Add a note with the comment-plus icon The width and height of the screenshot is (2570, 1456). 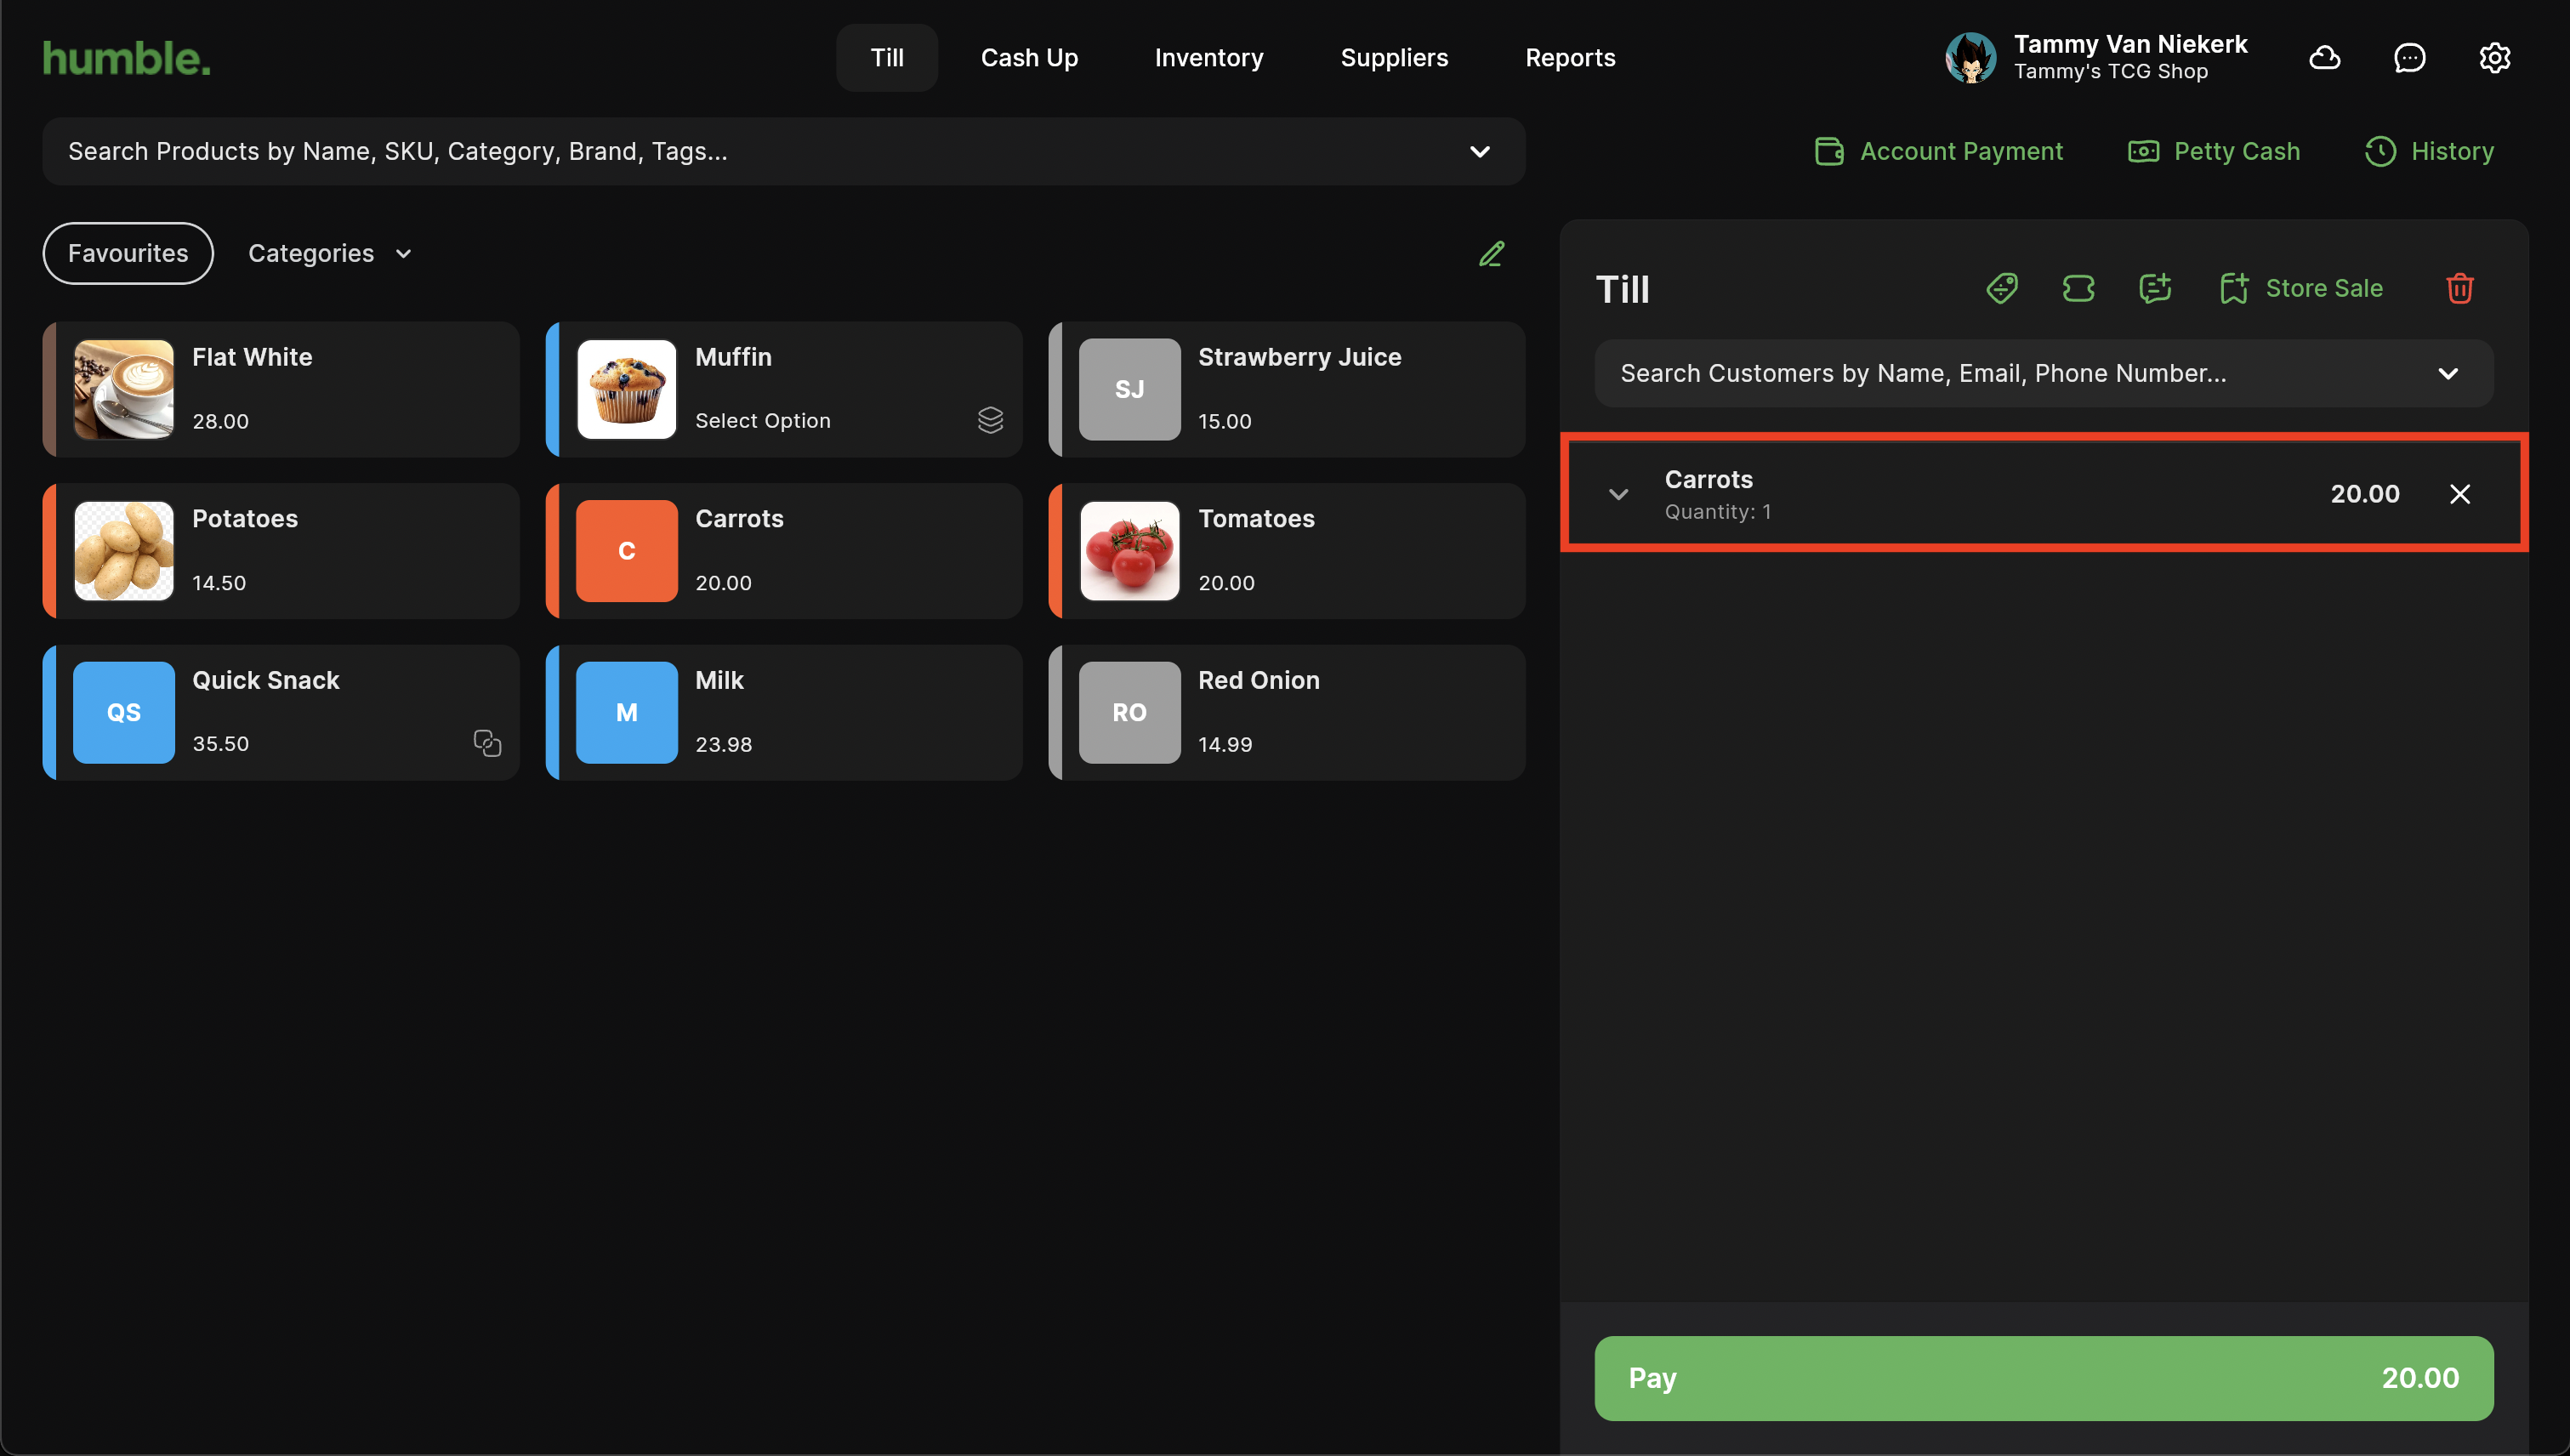coord(2154,288)
